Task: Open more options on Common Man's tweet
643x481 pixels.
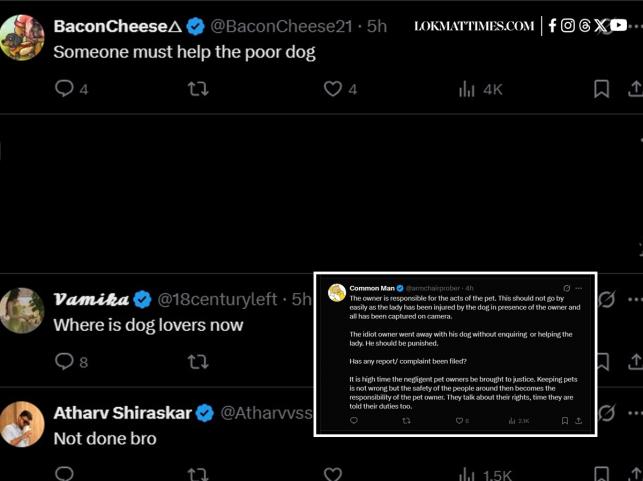Action: (x=579, y=288)
